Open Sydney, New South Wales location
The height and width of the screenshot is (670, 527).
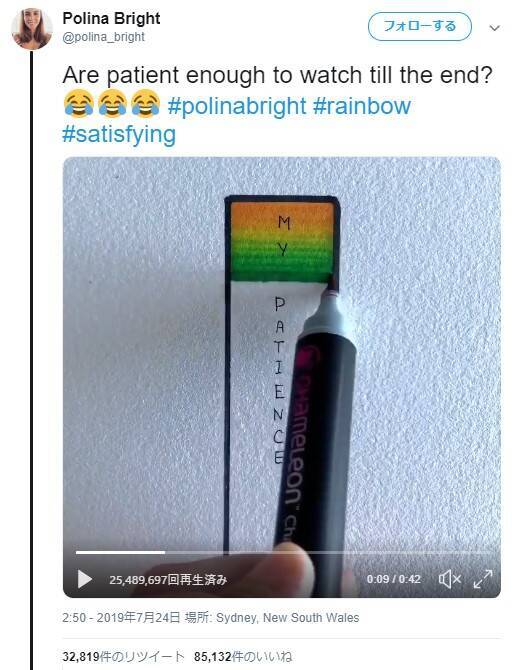pos(287,617)
